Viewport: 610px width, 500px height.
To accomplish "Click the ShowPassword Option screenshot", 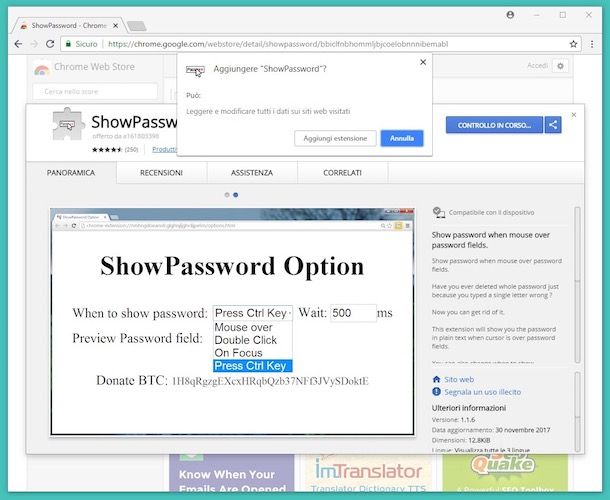I will tap(232, 321).
